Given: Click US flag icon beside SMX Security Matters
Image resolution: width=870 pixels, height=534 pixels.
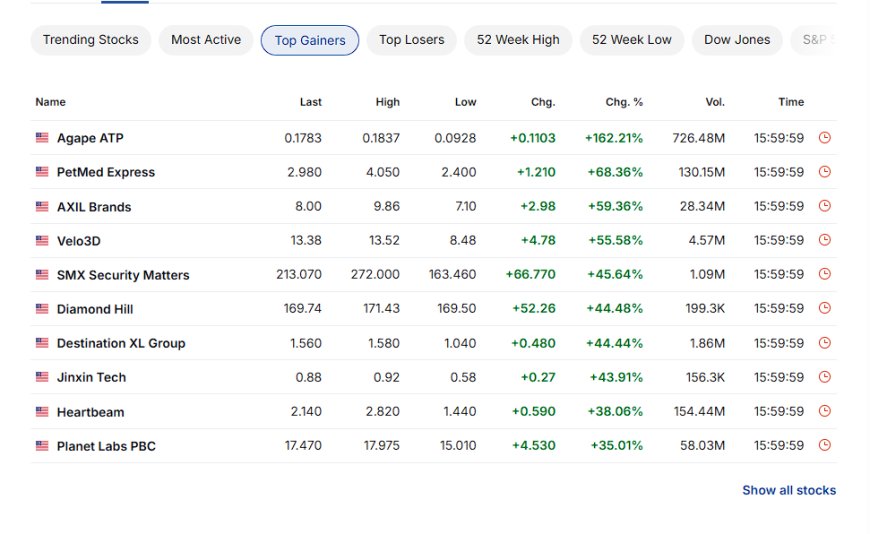Looking at the screenshot, I should tap(42, 275).
